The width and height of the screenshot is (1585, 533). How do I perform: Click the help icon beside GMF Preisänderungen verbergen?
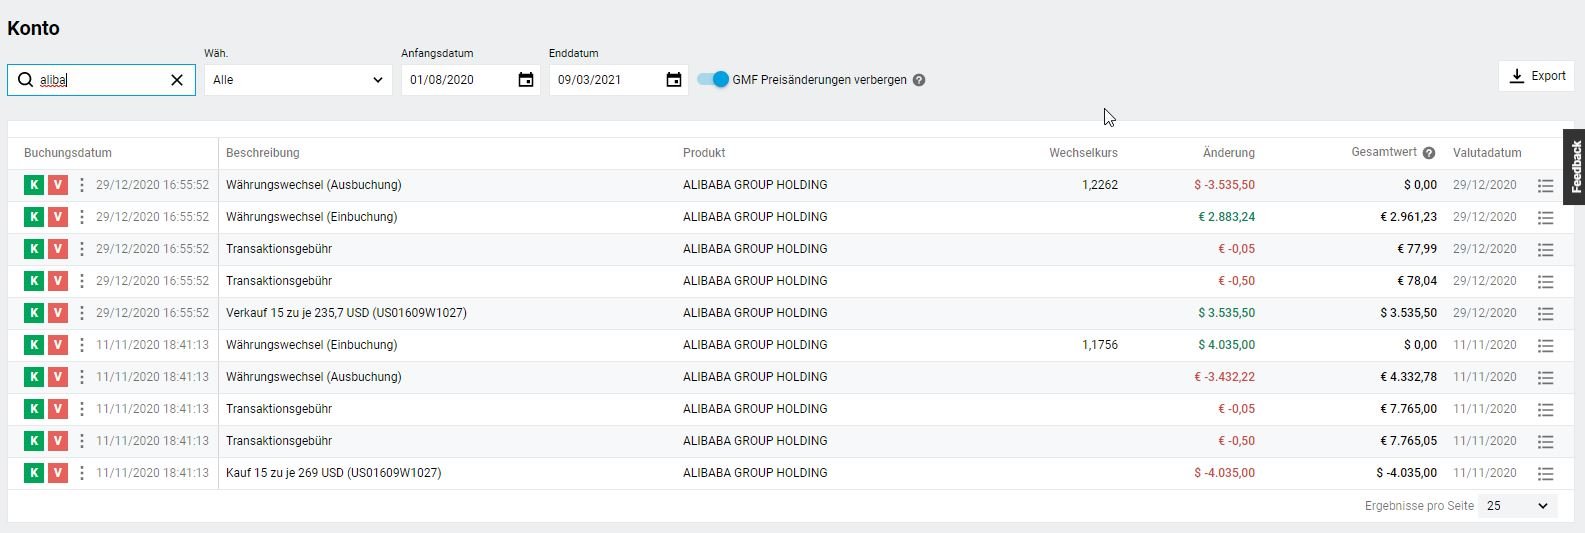tap(919, 80)
